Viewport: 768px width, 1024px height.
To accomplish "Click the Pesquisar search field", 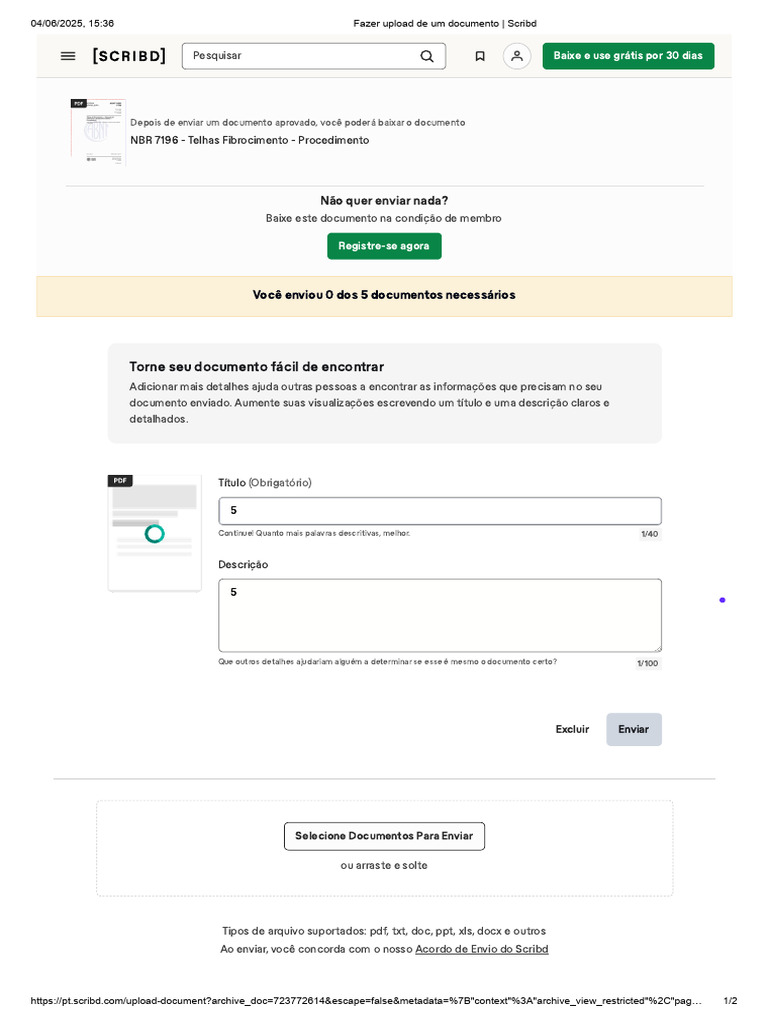I will pyautogui.click(x=300, y=56).
